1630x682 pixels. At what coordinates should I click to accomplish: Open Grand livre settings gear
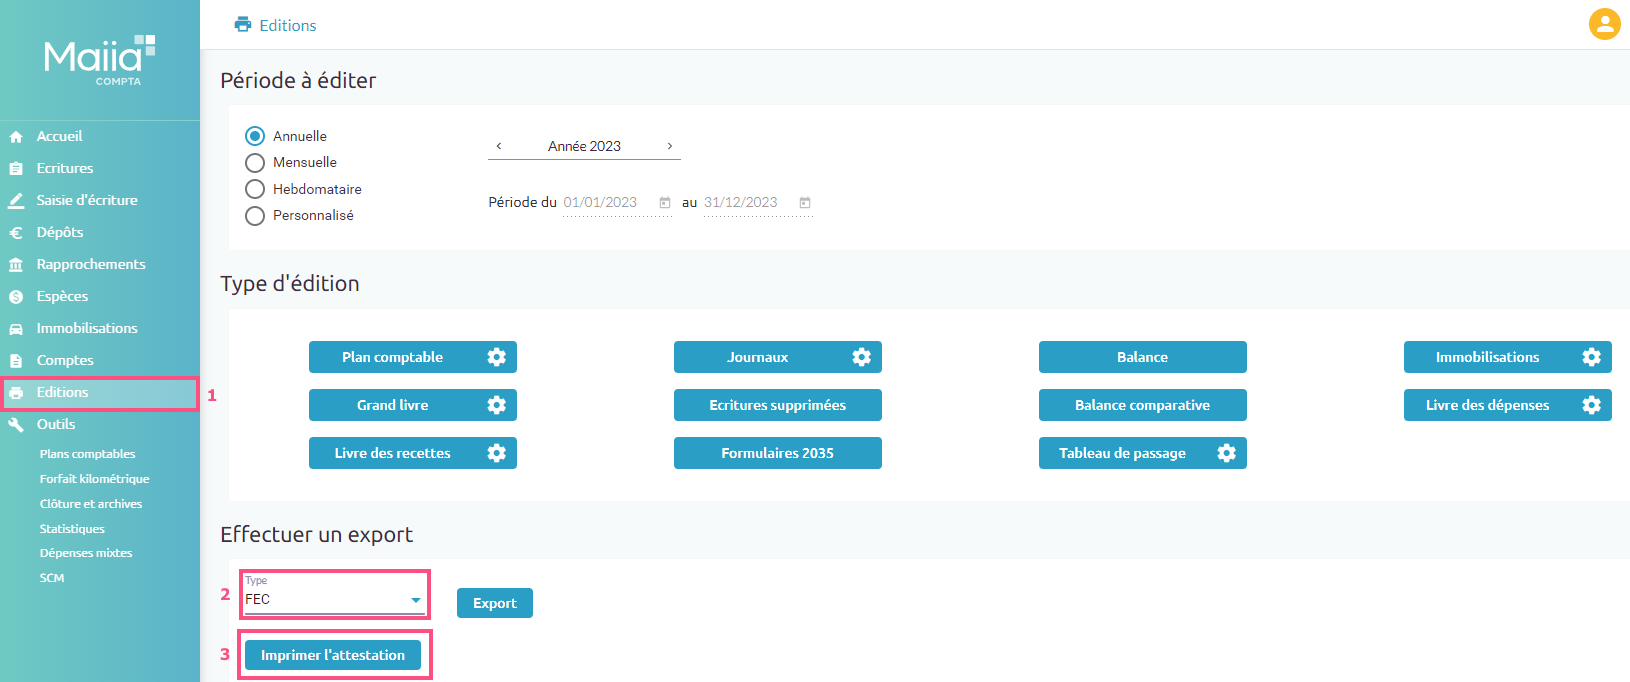click(x=496, y=405)
